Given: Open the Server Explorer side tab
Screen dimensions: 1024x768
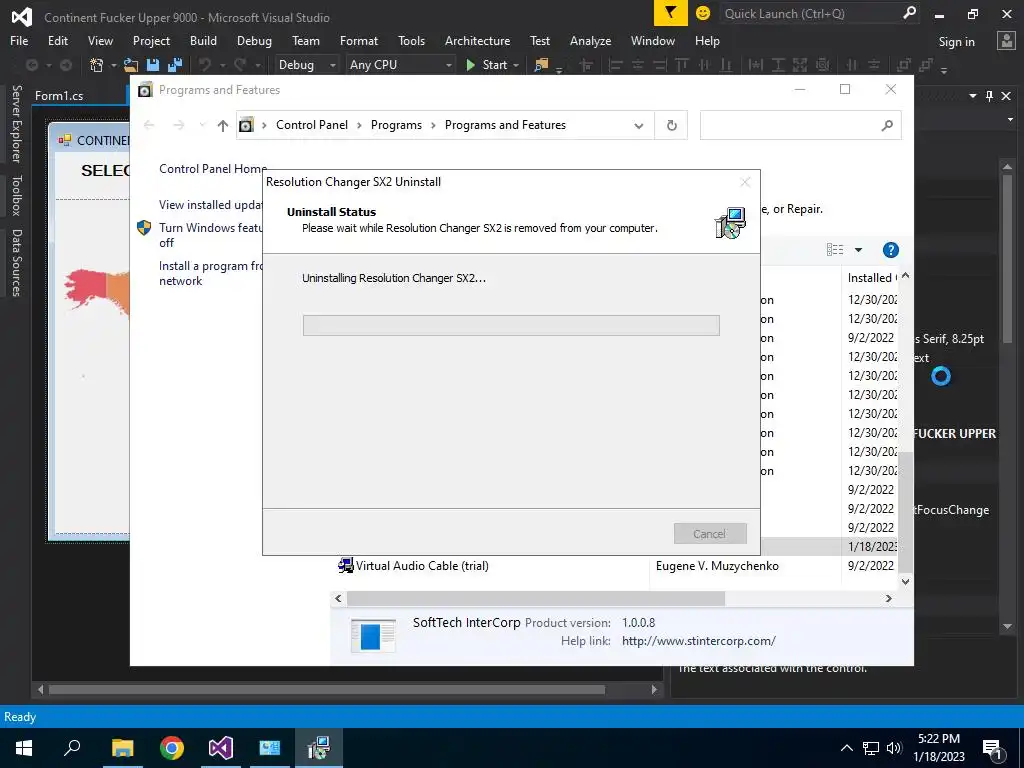Looking at the screenshot, I should click(16, 123).
